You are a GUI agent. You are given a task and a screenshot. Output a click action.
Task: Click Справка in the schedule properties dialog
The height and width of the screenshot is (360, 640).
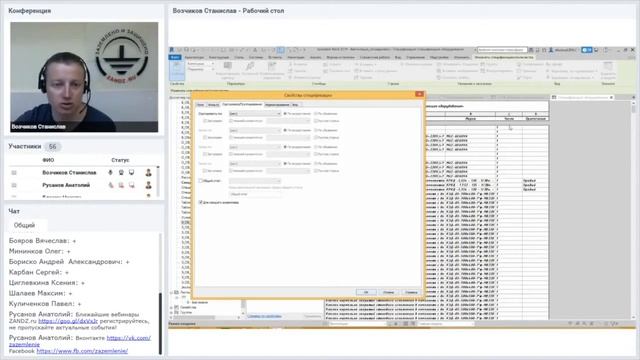tap(411, 292)
